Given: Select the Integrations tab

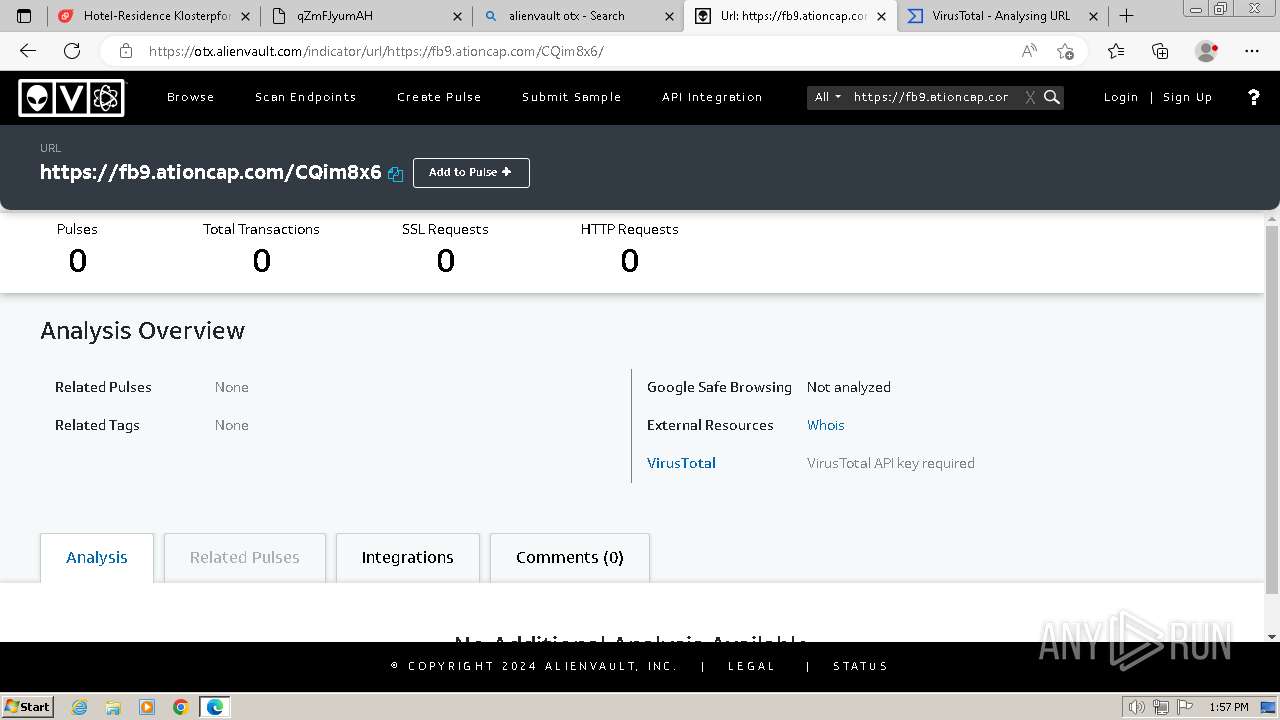Looking at the screenshot, I should 407,558.
